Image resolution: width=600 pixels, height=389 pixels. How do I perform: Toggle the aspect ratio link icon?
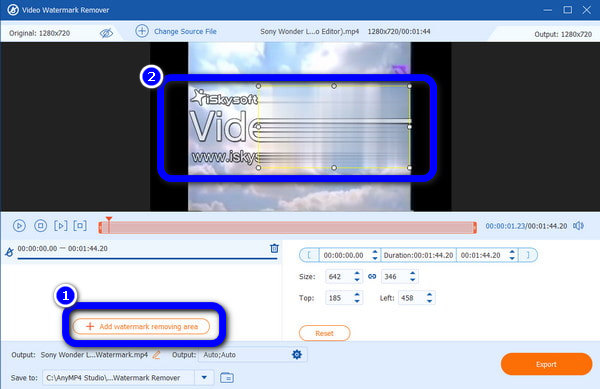pos(372,276)
